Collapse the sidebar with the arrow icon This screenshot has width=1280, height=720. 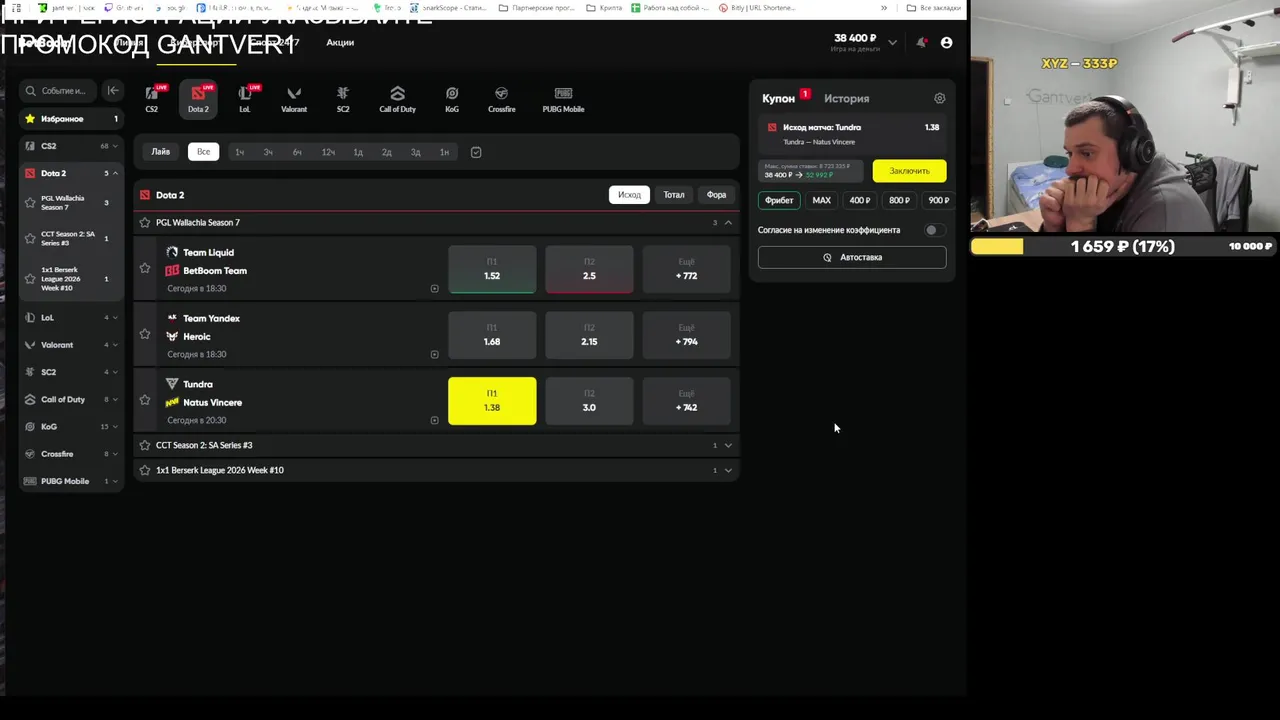[x=113, y=90]
